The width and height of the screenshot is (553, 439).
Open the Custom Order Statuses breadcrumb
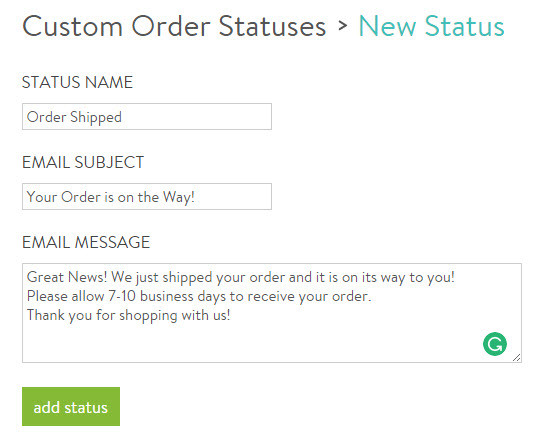(x=174, y=26)
